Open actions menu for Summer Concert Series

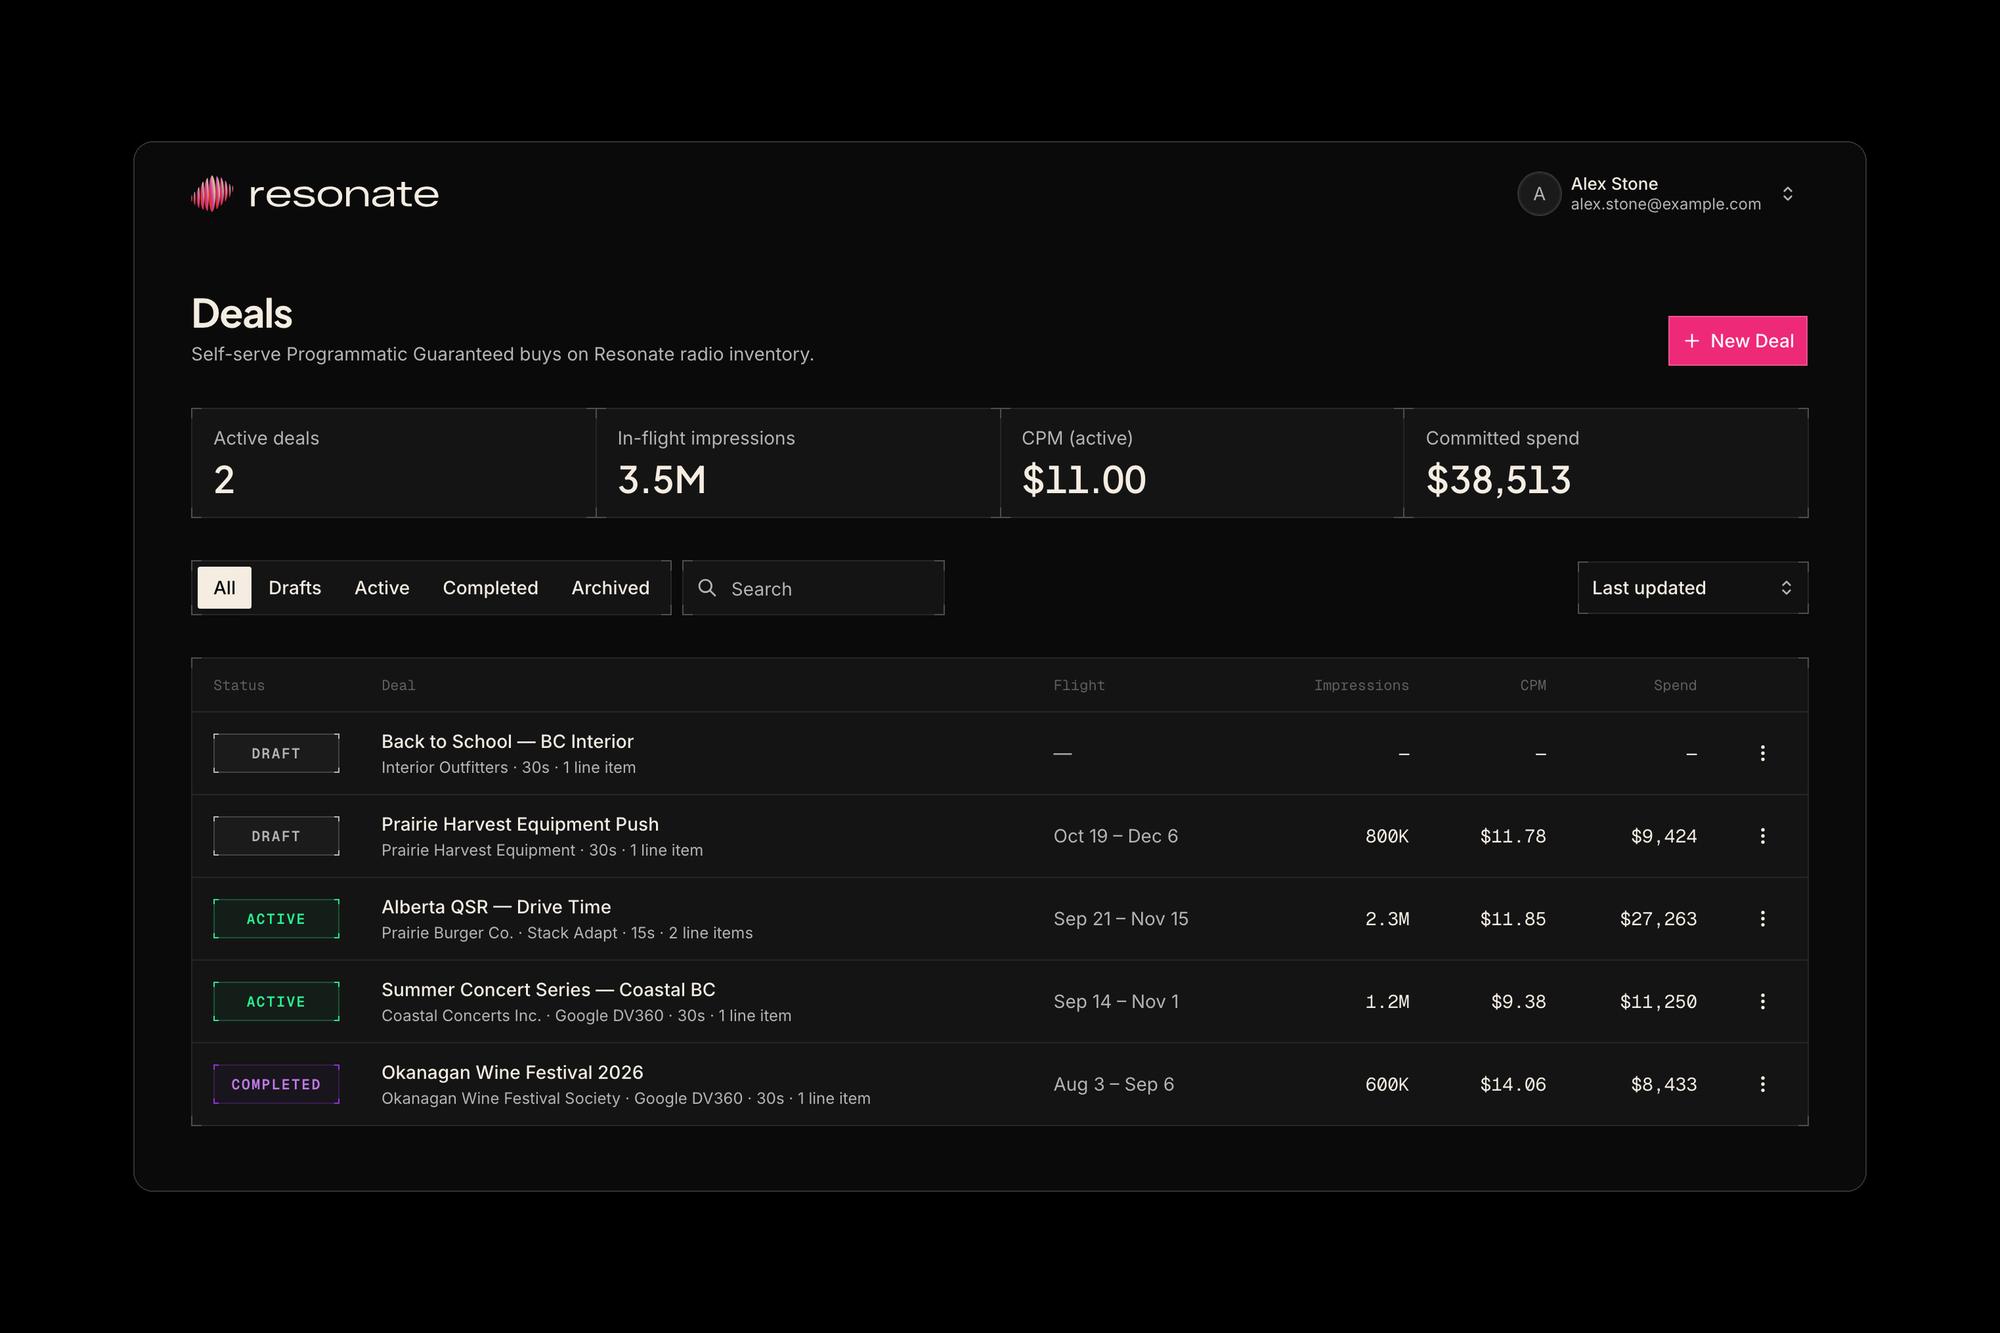coord(1762,1001)
